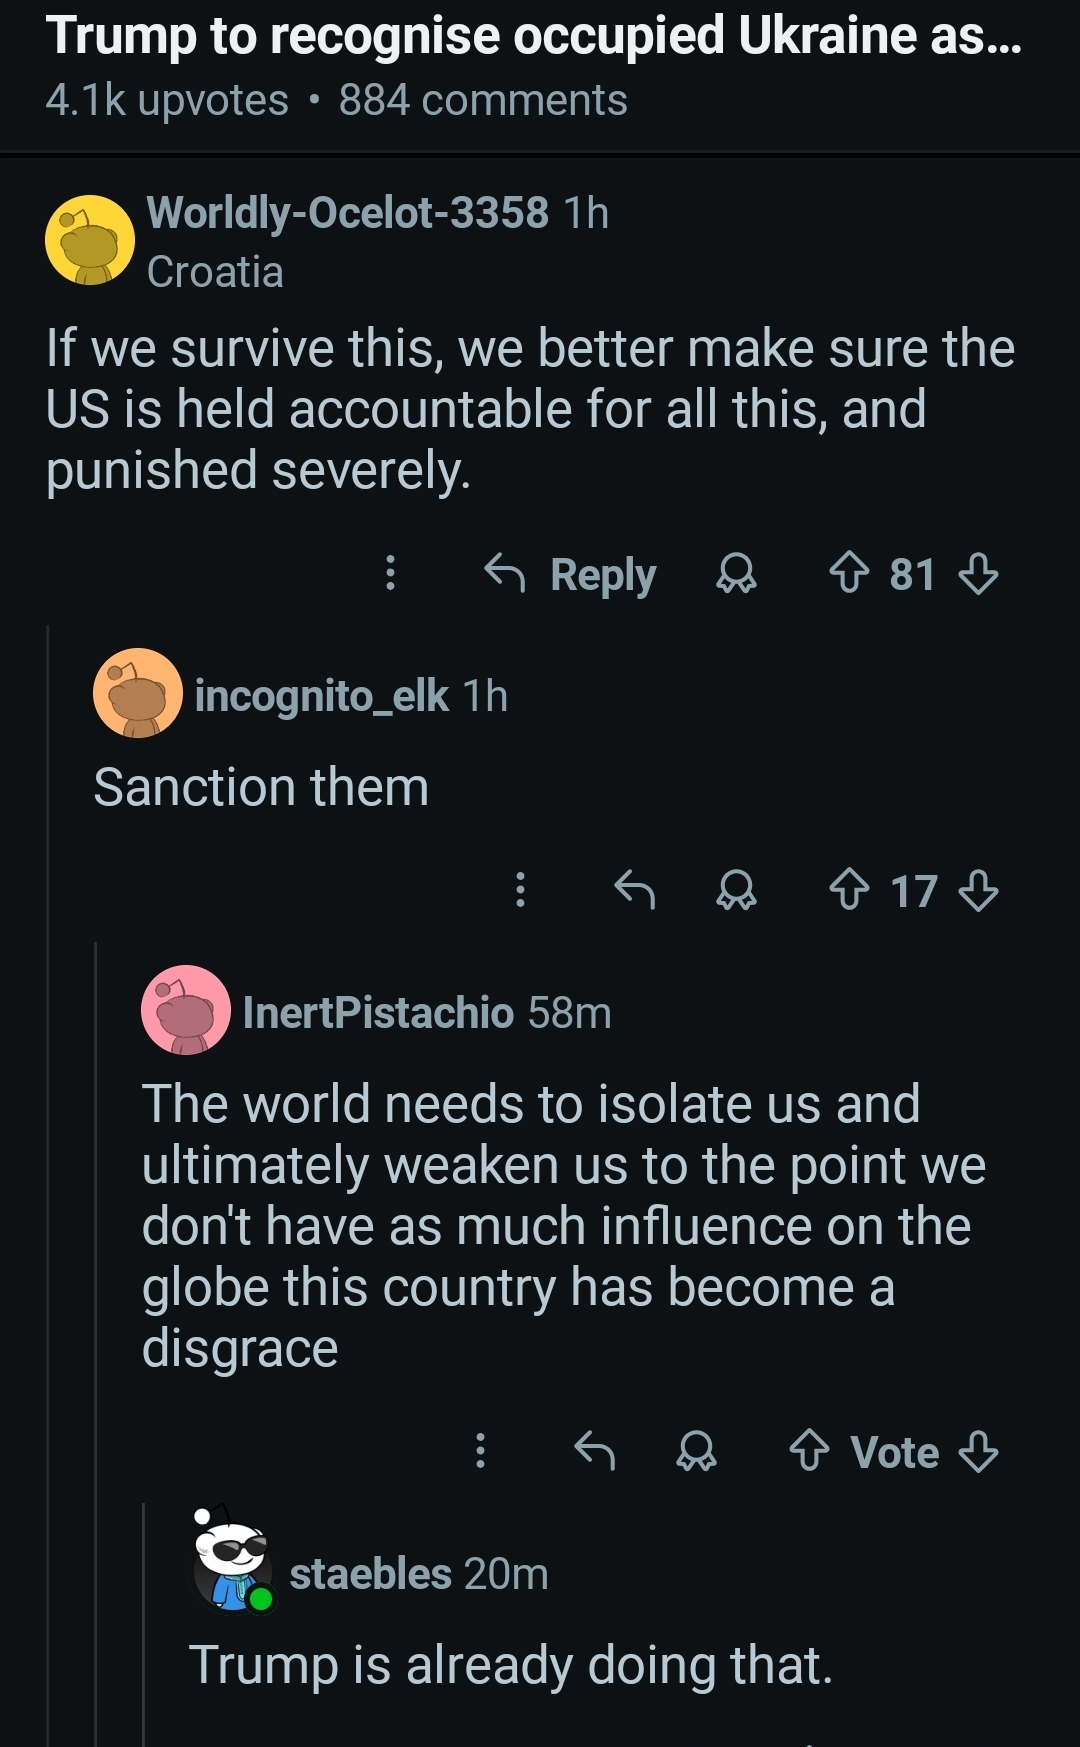The width and height of the screenshot is (1080, 1747).
Task: Upvote Worldly-Ocelot-3358's comment
Action: point(849,574)
